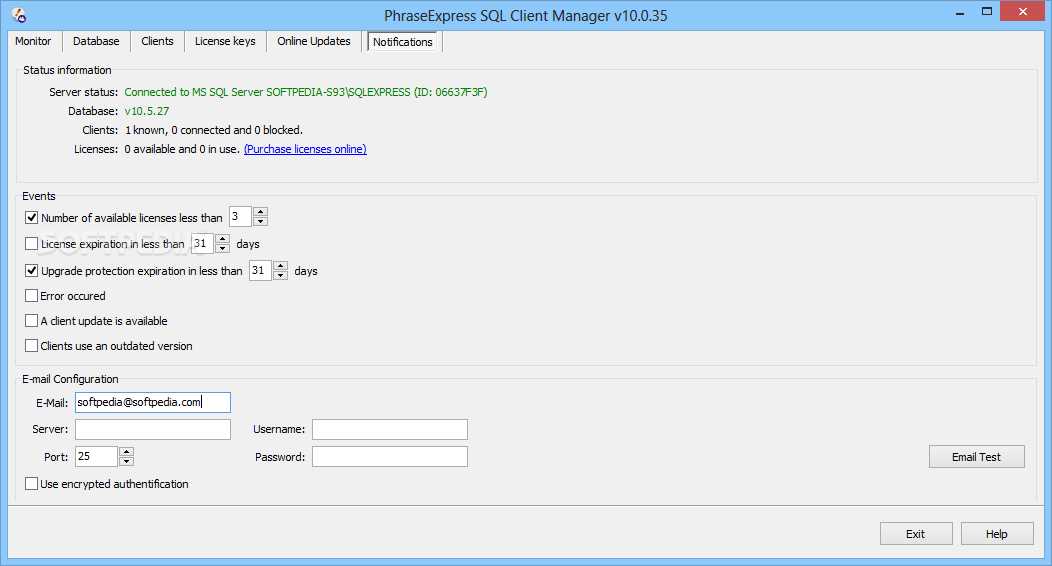This screenshot has width=1052, height=566.
Task: Click the server status Connected text
Action: (306, 92)
